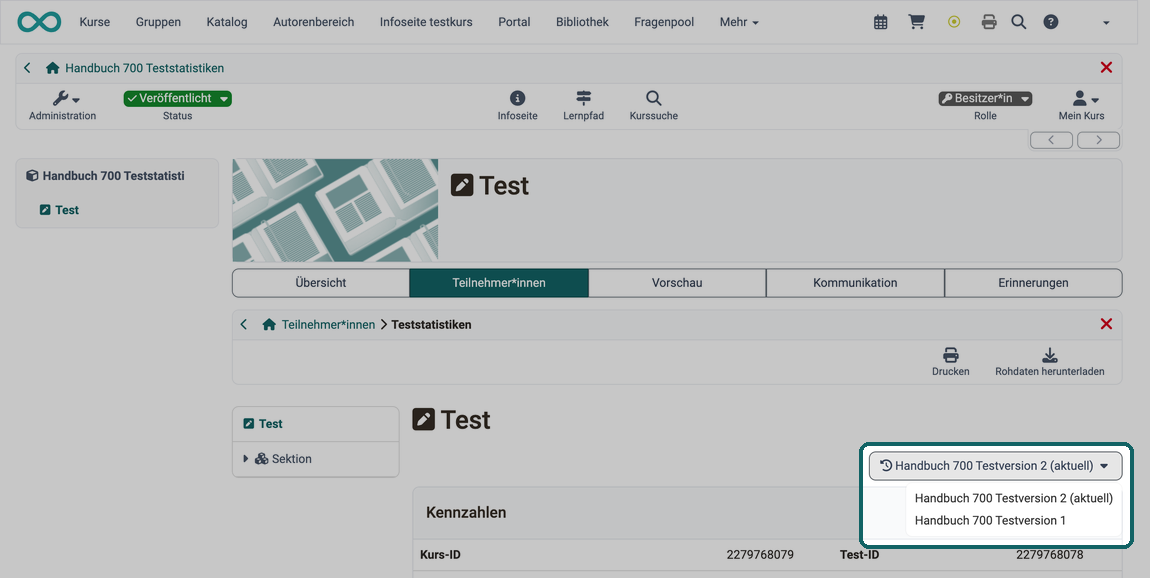Open the shopping cart icon

(x=916, y=22)
